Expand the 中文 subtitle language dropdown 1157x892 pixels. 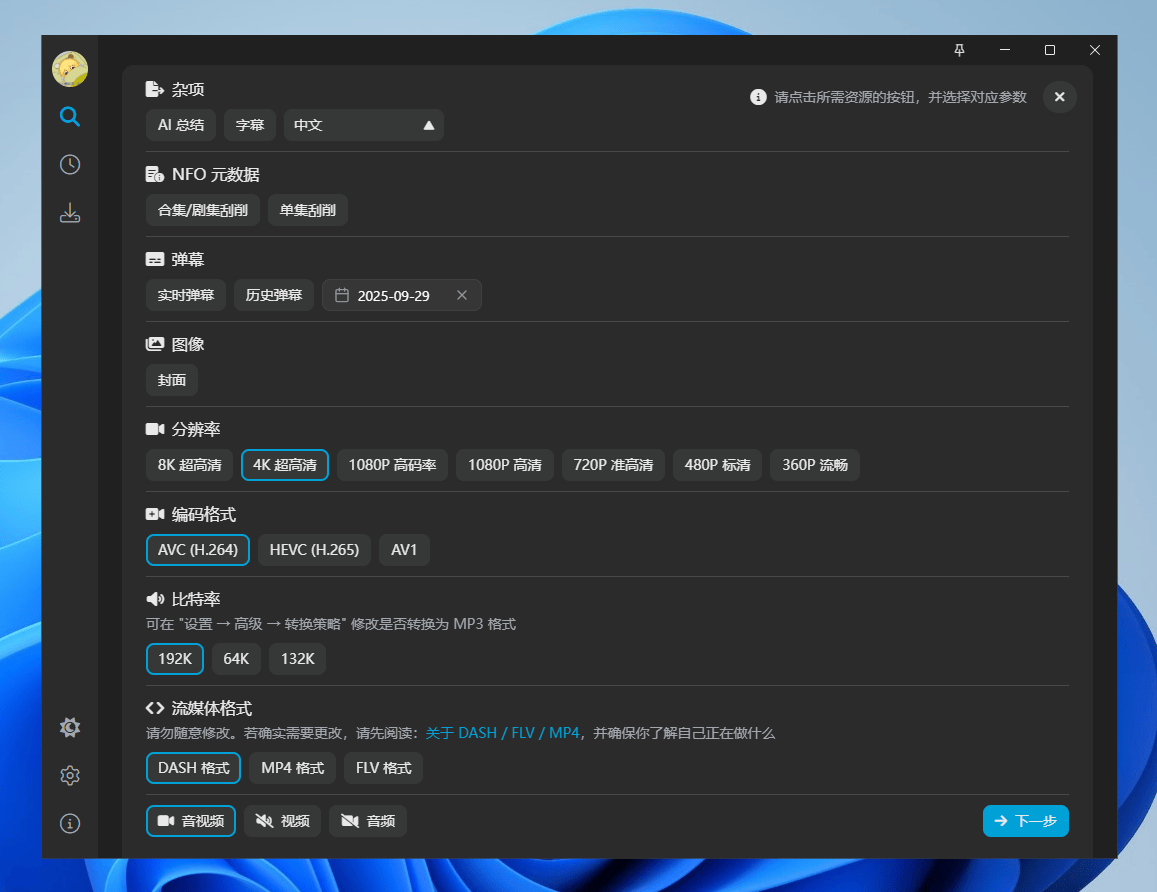click(364, 125)
